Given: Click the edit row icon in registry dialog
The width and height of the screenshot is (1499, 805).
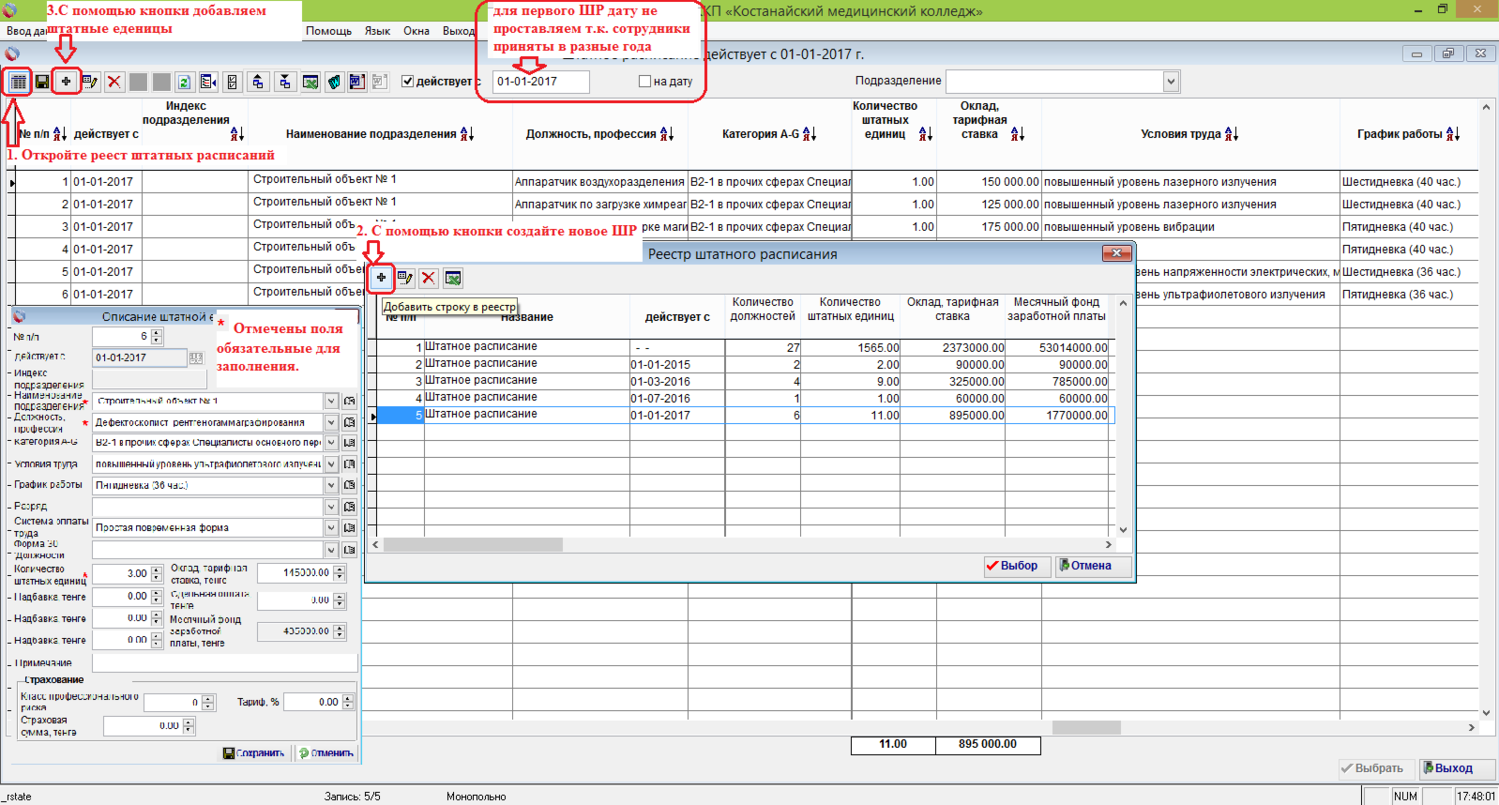Looking at the screenshot, I should point(405,278).
